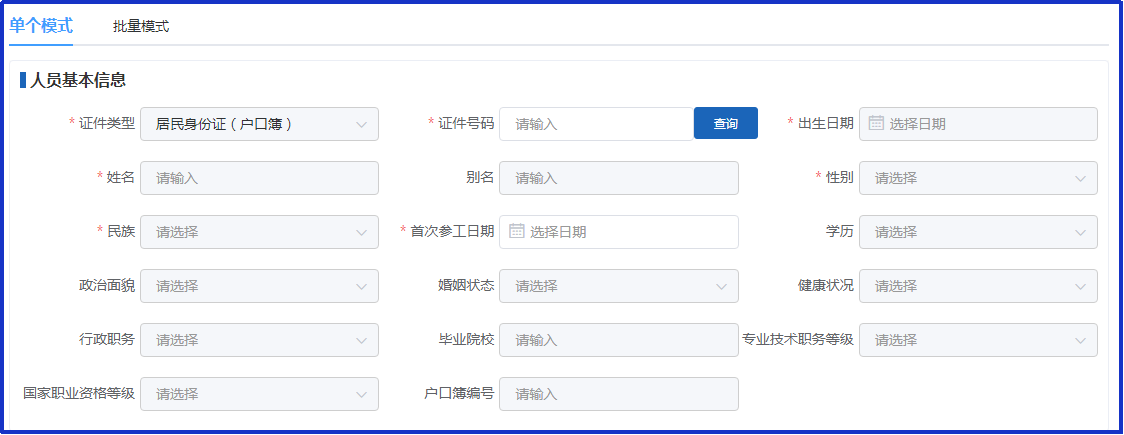Open the 行政职务 dropdown

[259, 340]
